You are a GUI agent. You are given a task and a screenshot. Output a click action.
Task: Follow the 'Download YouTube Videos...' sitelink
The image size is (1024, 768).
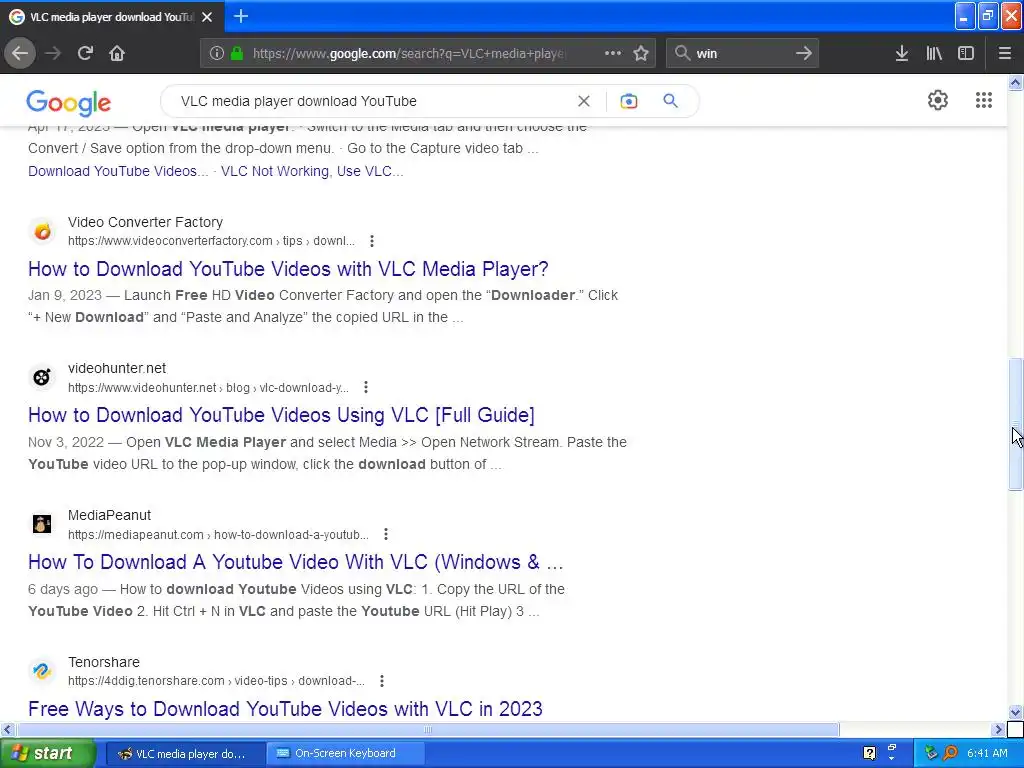click(118, 171)
